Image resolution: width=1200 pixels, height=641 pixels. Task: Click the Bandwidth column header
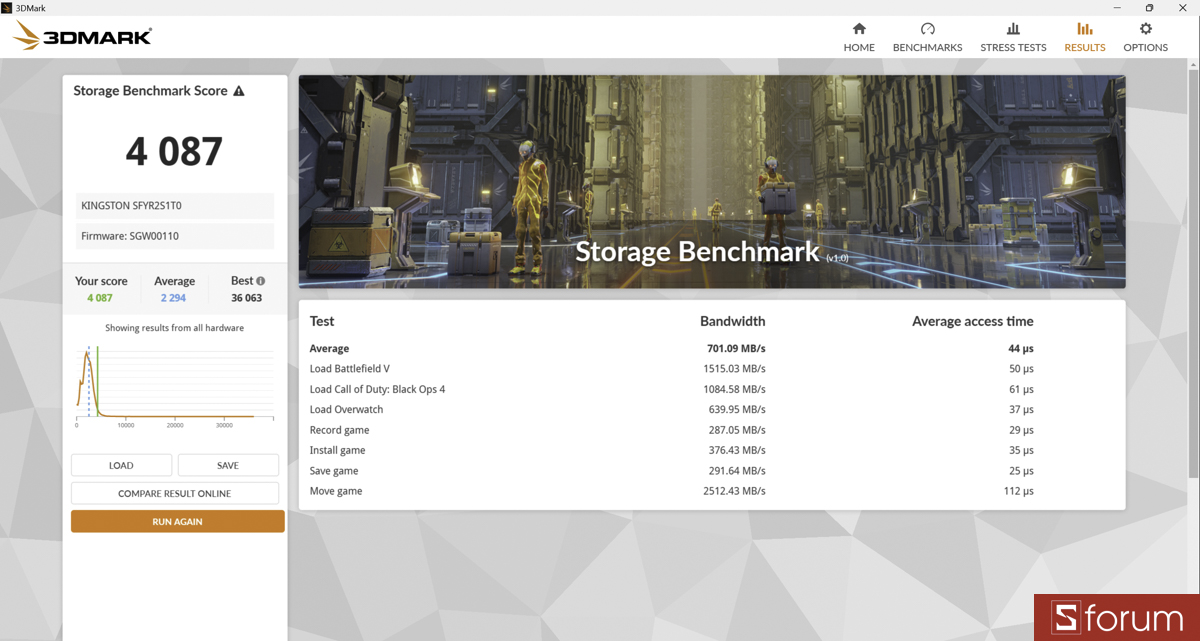click(732, 321)
